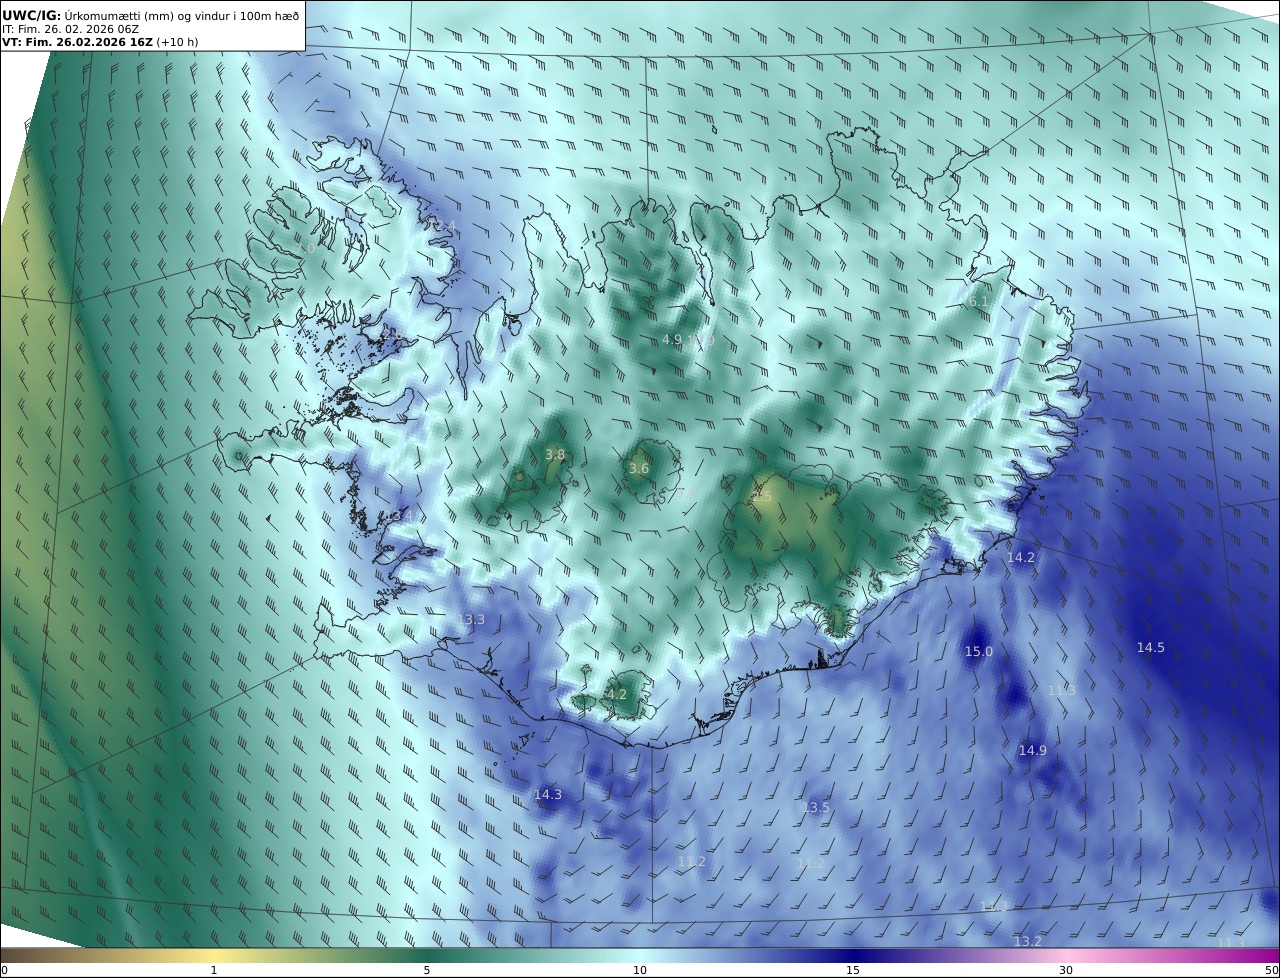The height and width of the screenshot is (978, 1280).
Task: Click the 14.3 value south of Iceland
Action: [547, 794]
